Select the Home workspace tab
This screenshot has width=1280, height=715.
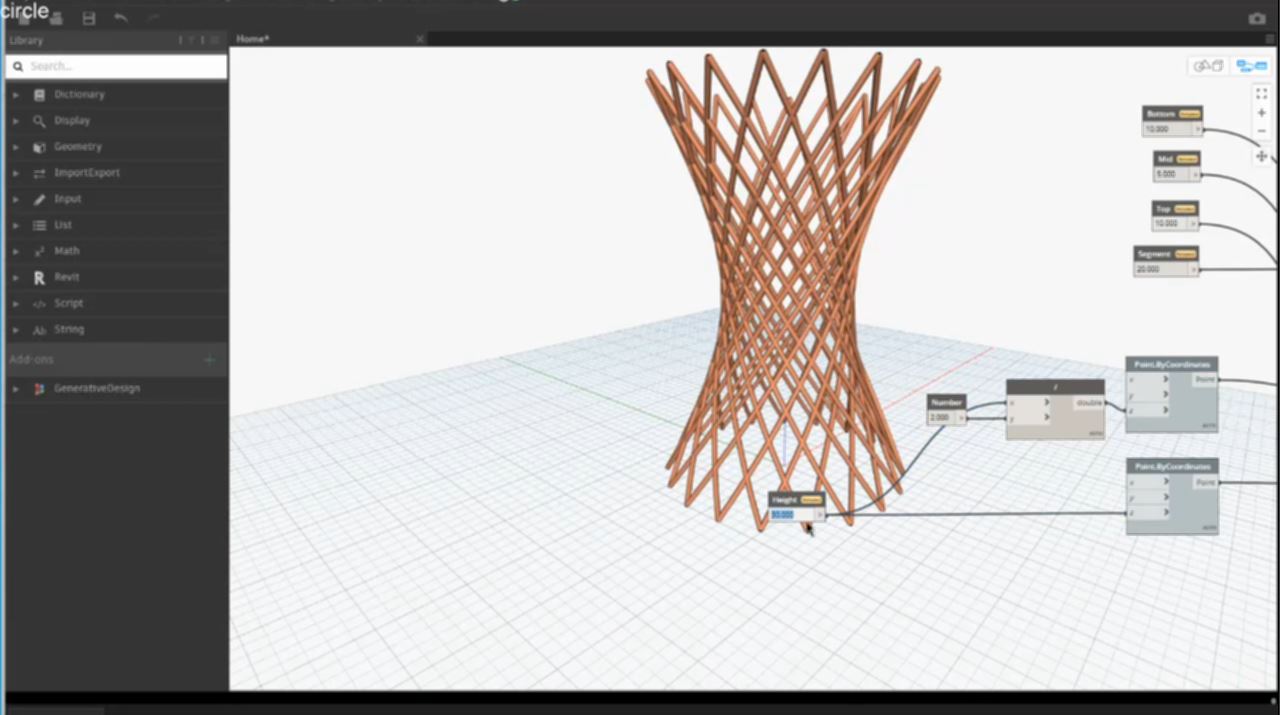[x=253, y=39]
